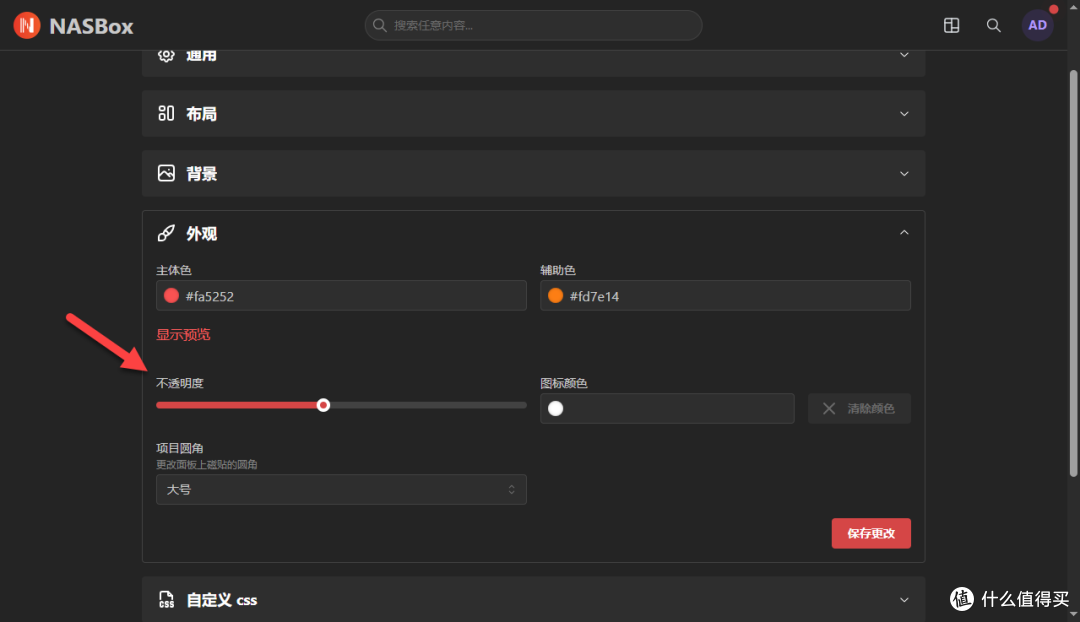Expand the 背景 section chevron
1080x622 pixels.
click(904, 174)
